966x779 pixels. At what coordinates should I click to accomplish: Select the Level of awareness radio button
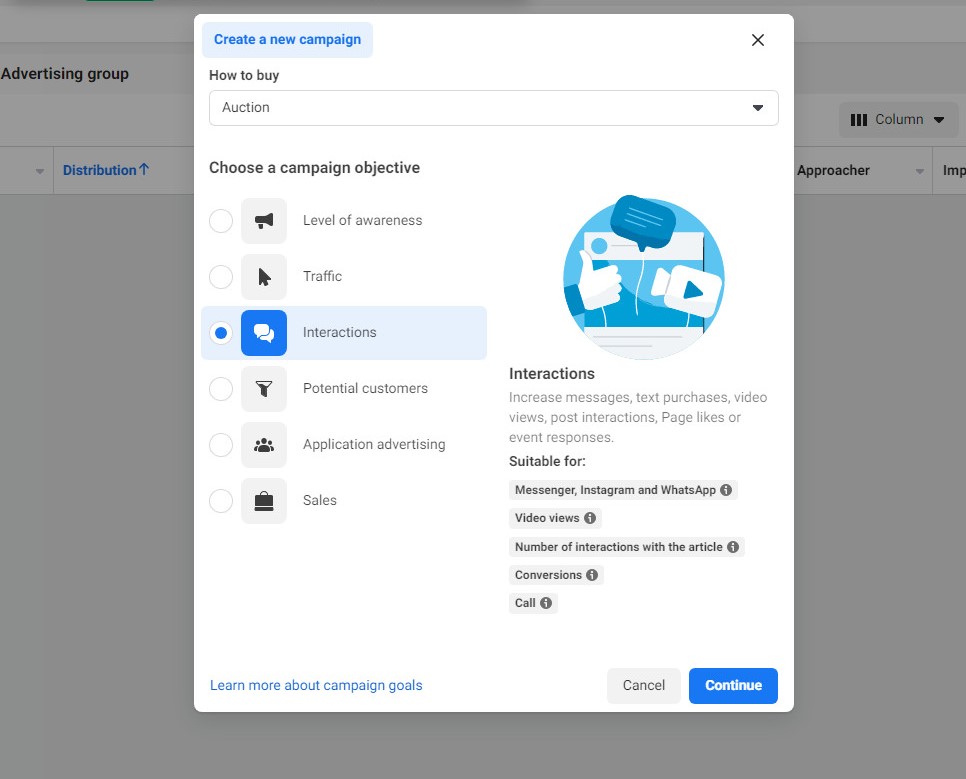221,221
